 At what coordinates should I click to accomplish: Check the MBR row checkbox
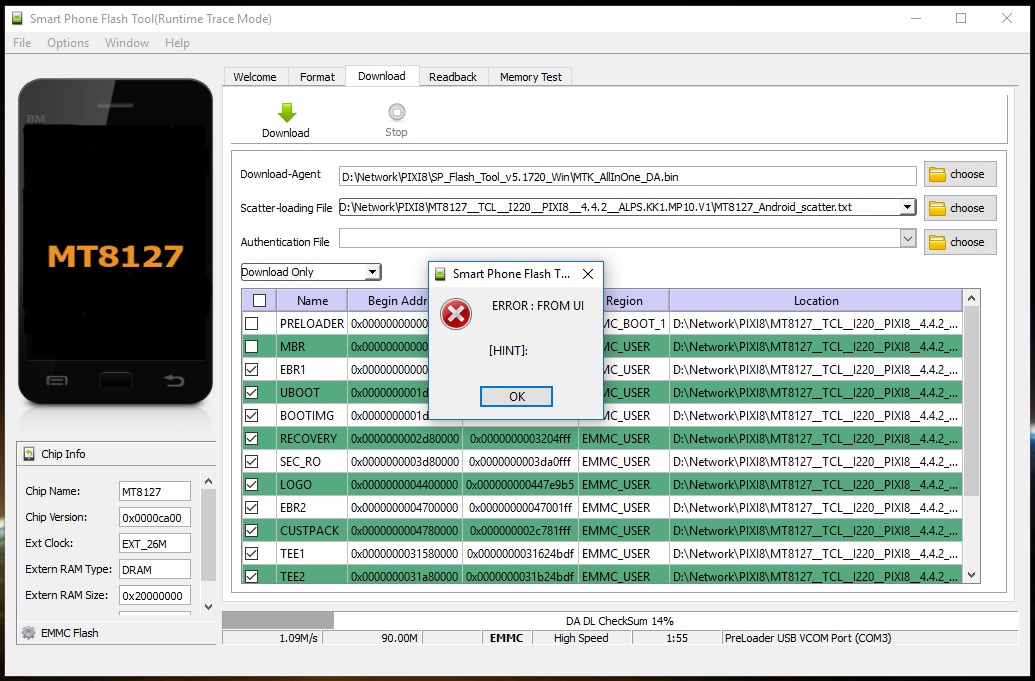pos(251,346)
